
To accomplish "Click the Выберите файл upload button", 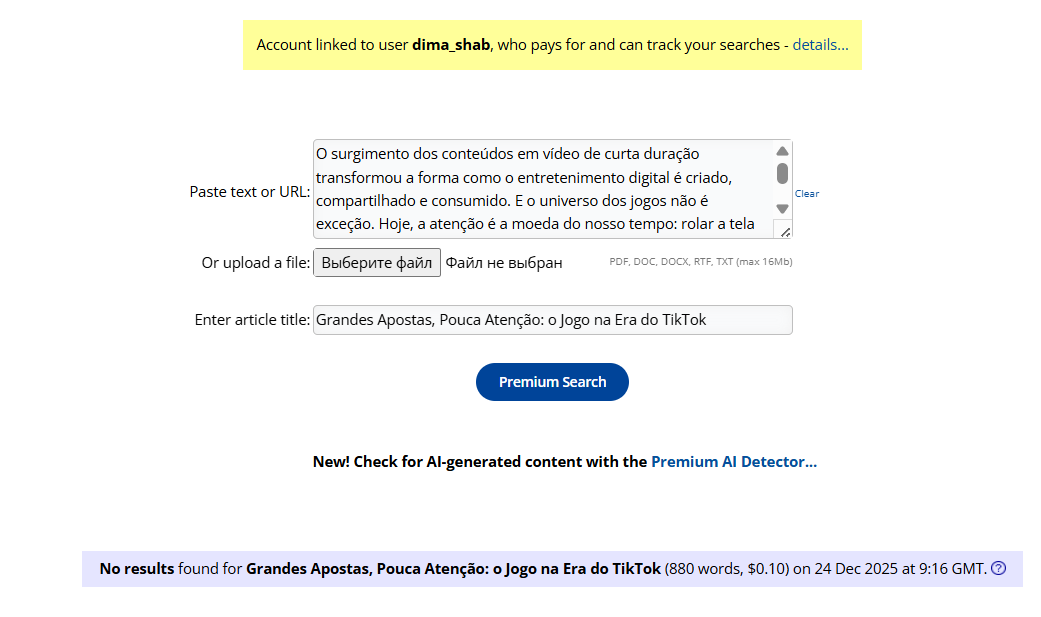I will [x=377, y=263].
